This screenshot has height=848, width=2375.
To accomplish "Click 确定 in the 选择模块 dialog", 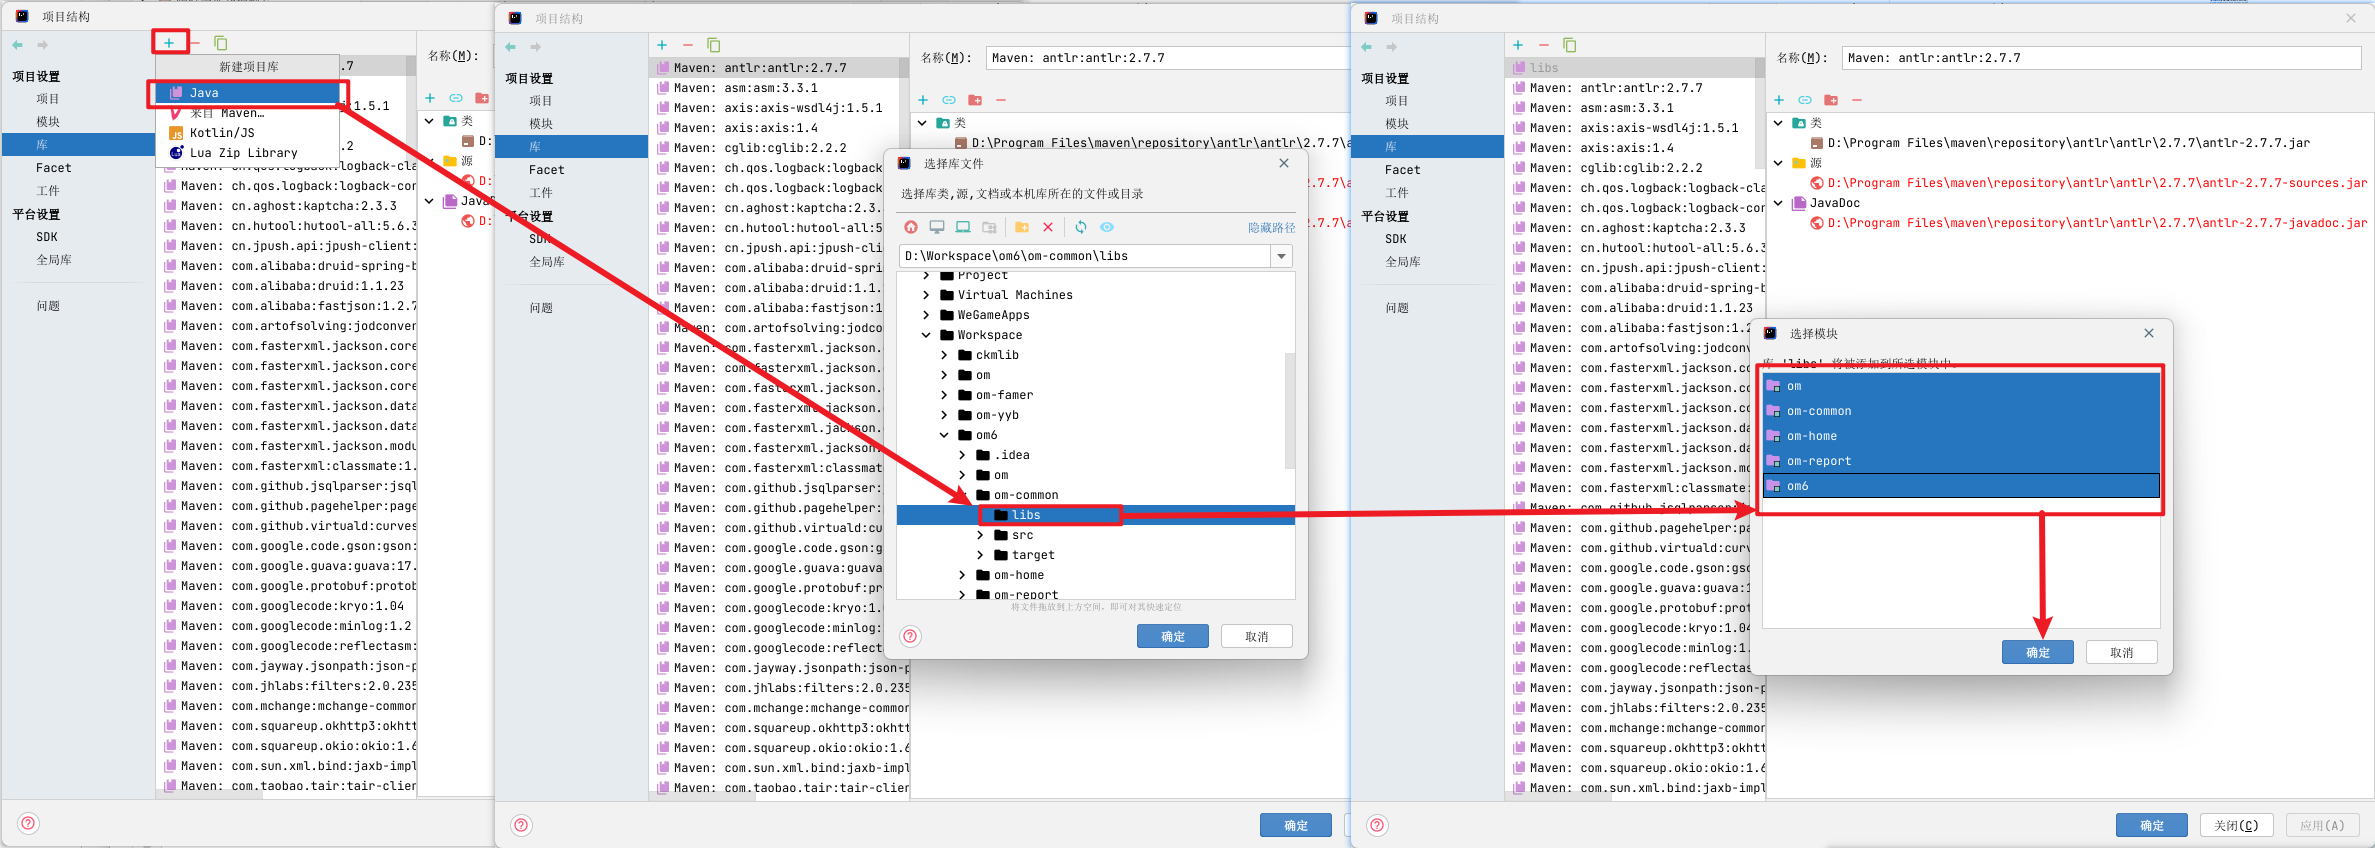I will coord(2038,652).
